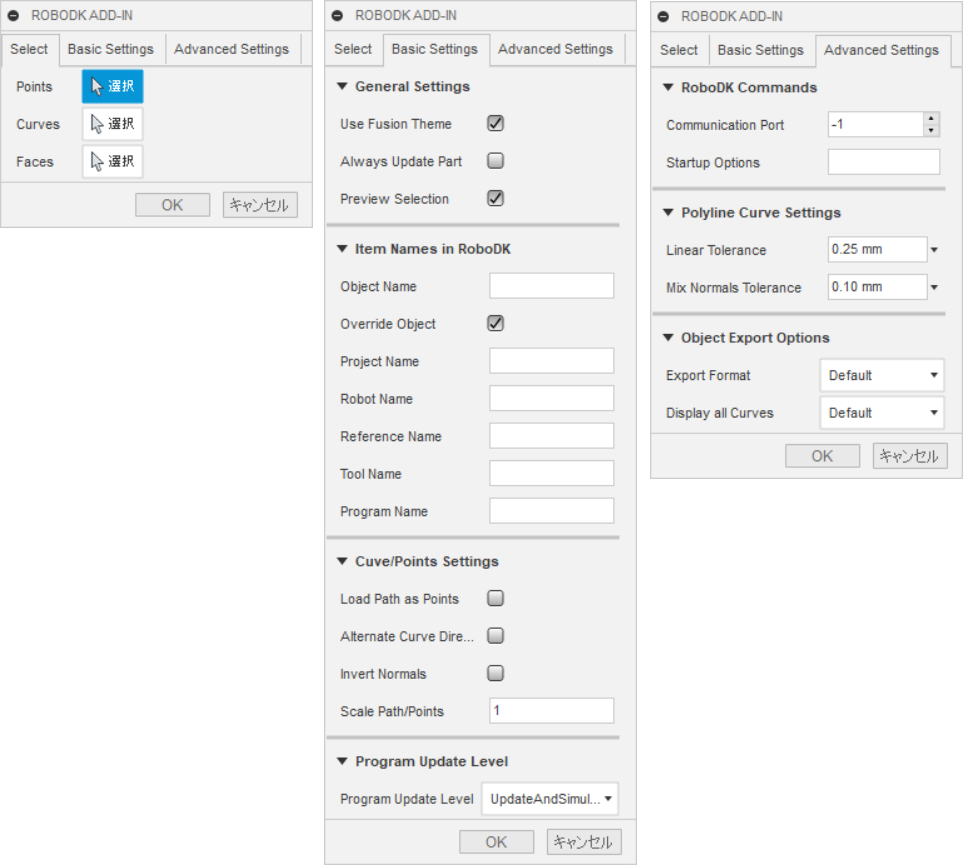Collapse the Program Update Level section
This screenshot has height=865, width=963.
(342, 762)
